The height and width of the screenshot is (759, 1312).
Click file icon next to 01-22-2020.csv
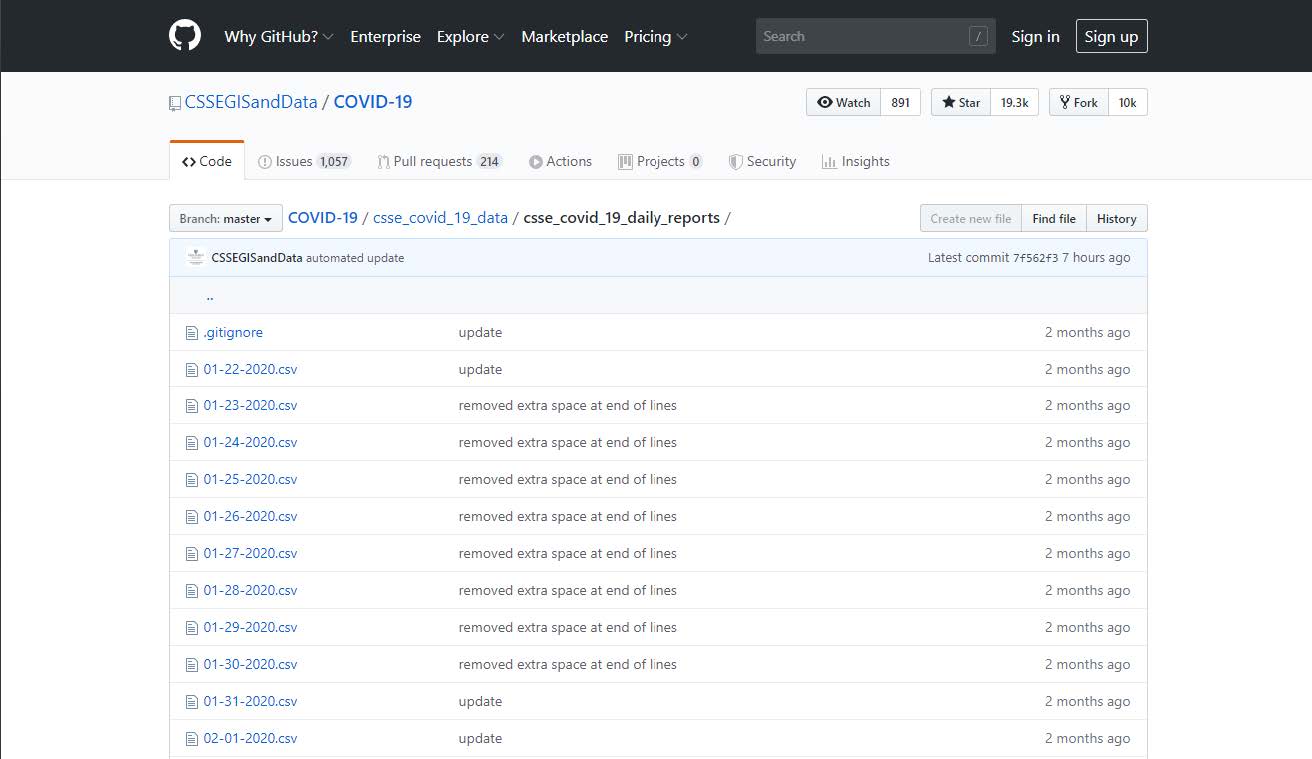tap(192, 370)
